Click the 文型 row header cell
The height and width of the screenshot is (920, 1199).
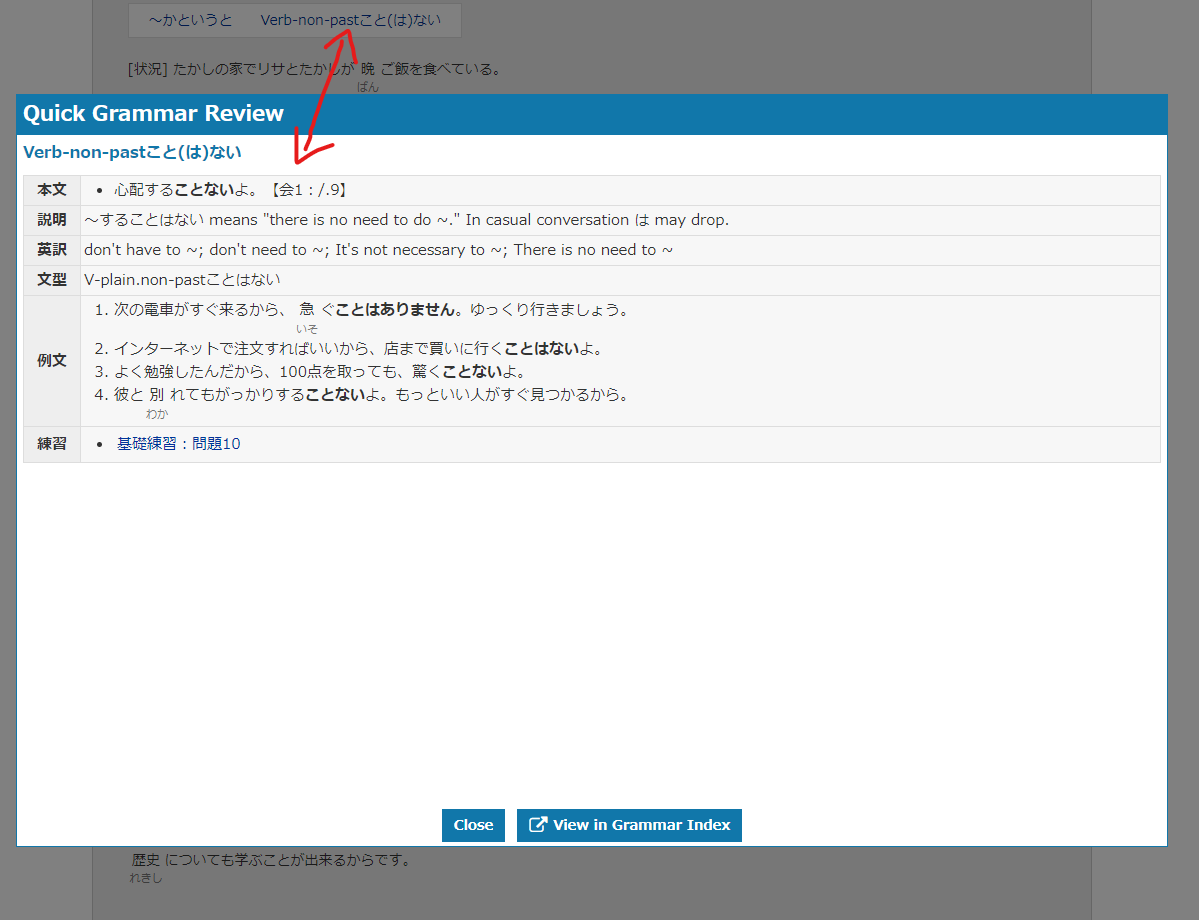pyautogui.click(x=52, y=280)
